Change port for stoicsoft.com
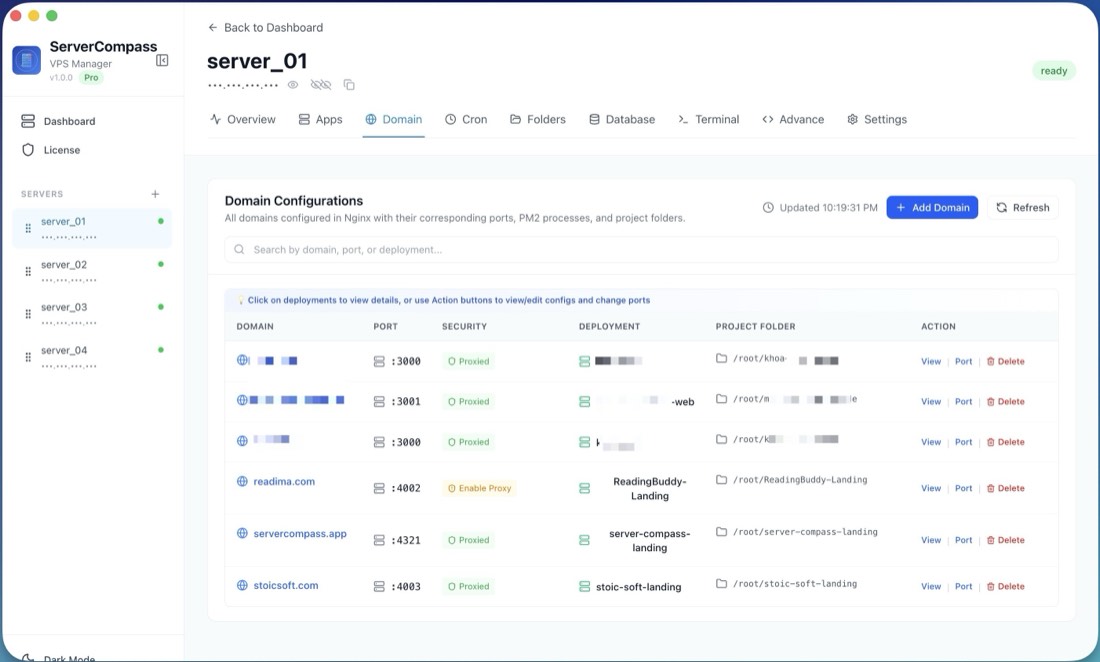 coord(963,586)
